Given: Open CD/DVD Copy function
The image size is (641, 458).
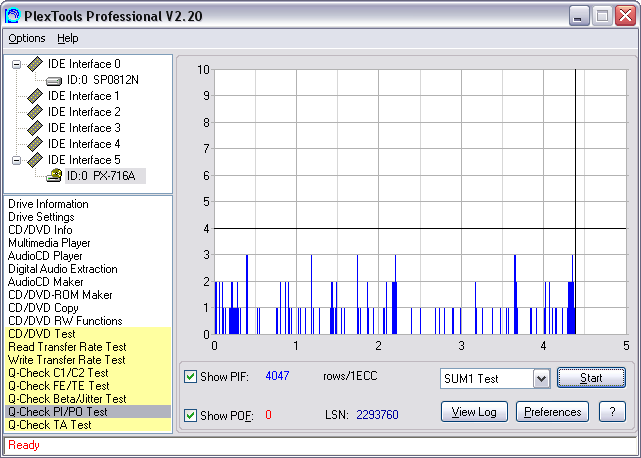Looking at the screenshot, I should pos(43,308).
